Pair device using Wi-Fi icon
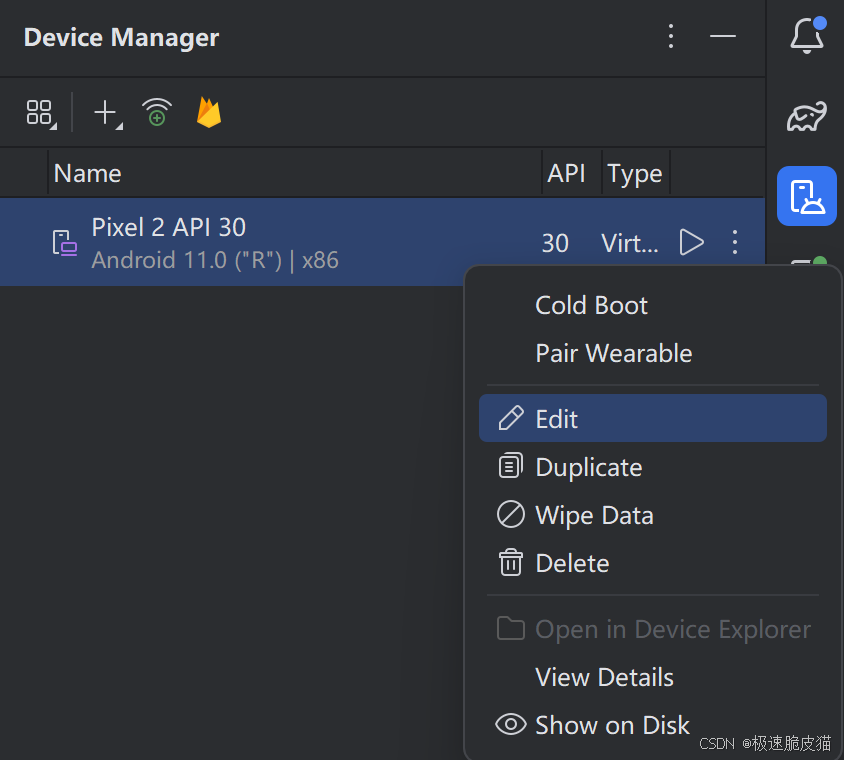Viewport: 844px width, 760px height. (x=157, y=112)
